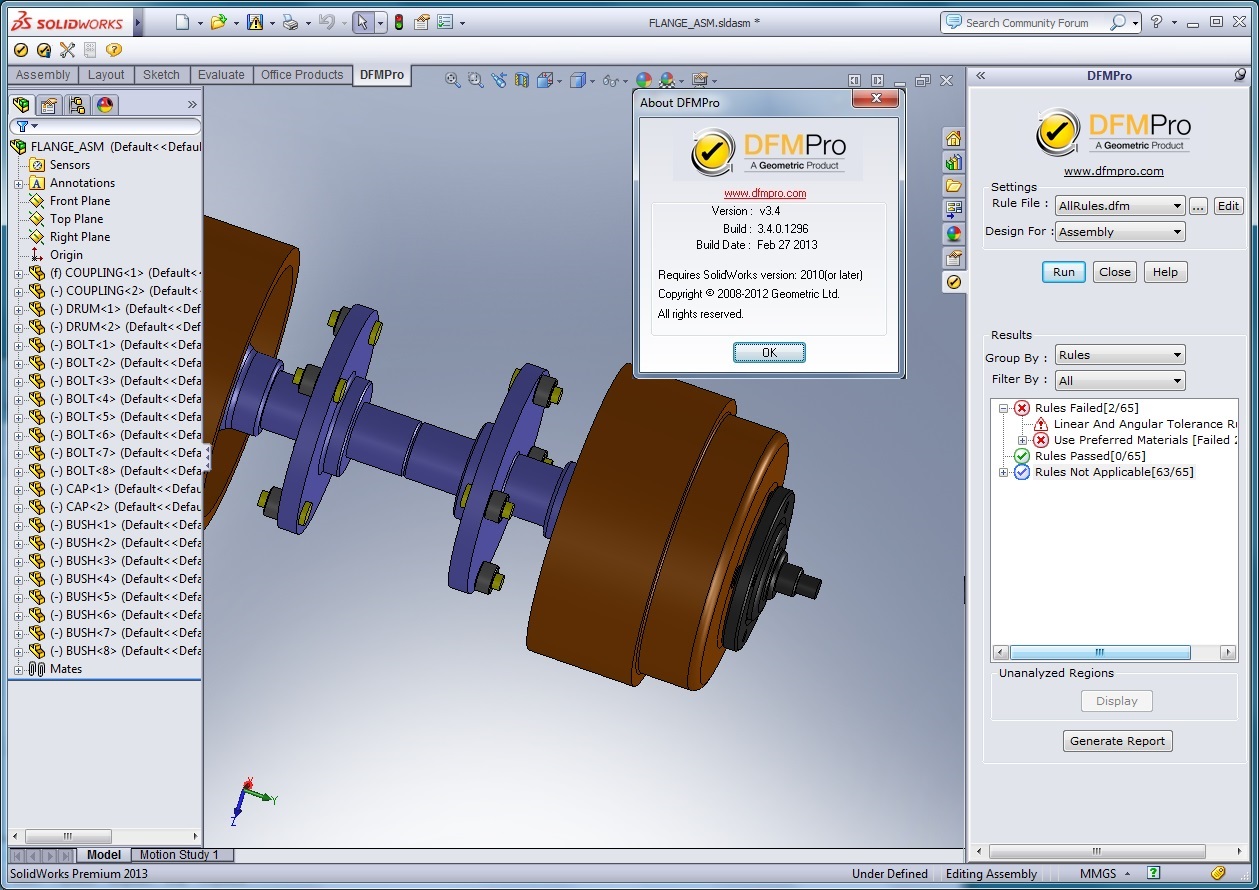Open DFMPro help question mark icon

coord(113,50)
